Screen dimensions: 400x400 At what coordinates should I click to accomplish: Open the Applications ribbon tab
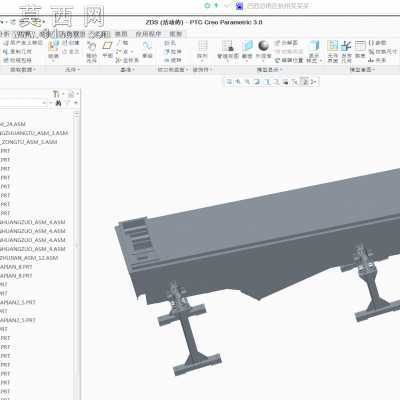pos(148,34)
